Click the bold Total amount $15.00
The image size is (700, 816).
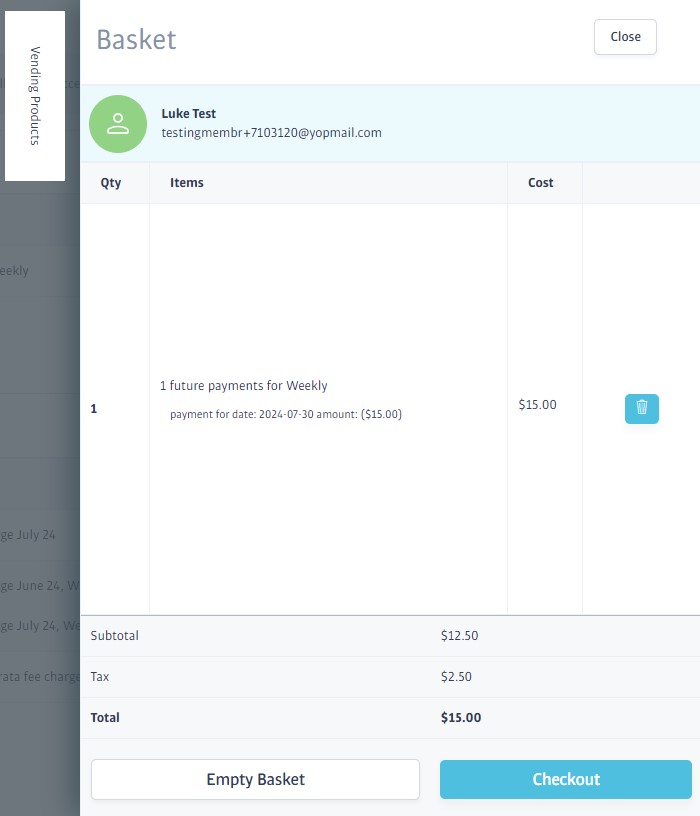[x=461, y=717]
